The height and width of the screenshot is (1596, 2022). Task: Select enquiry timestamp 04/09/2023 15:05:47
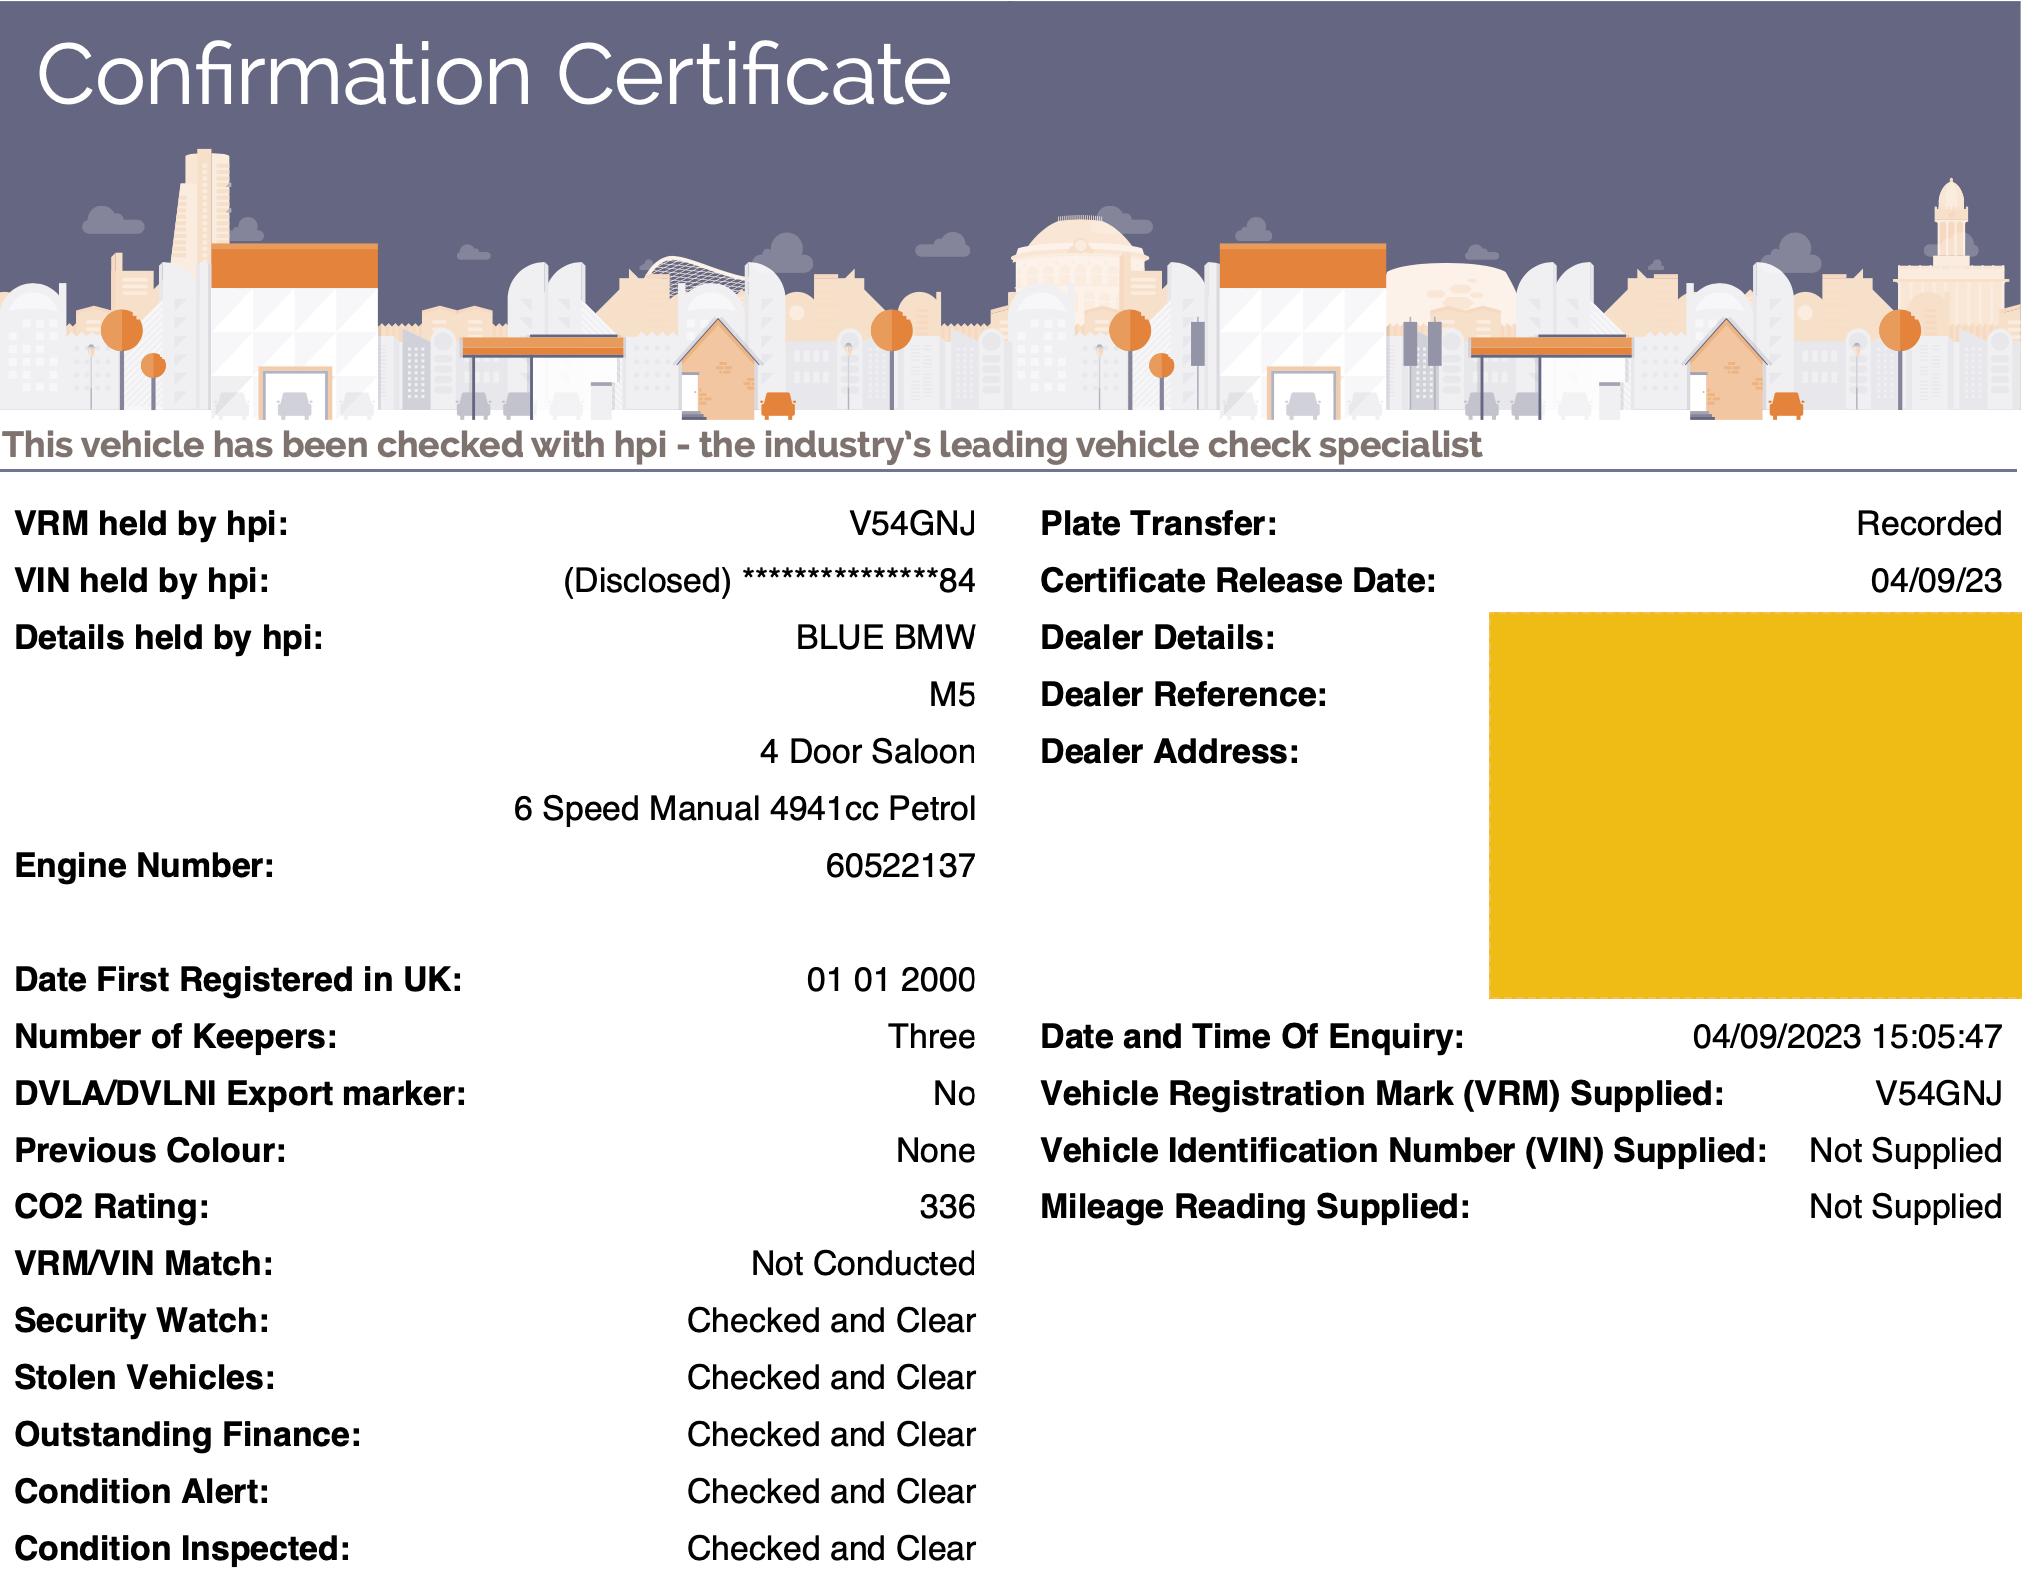(x=1847, y=1036)
